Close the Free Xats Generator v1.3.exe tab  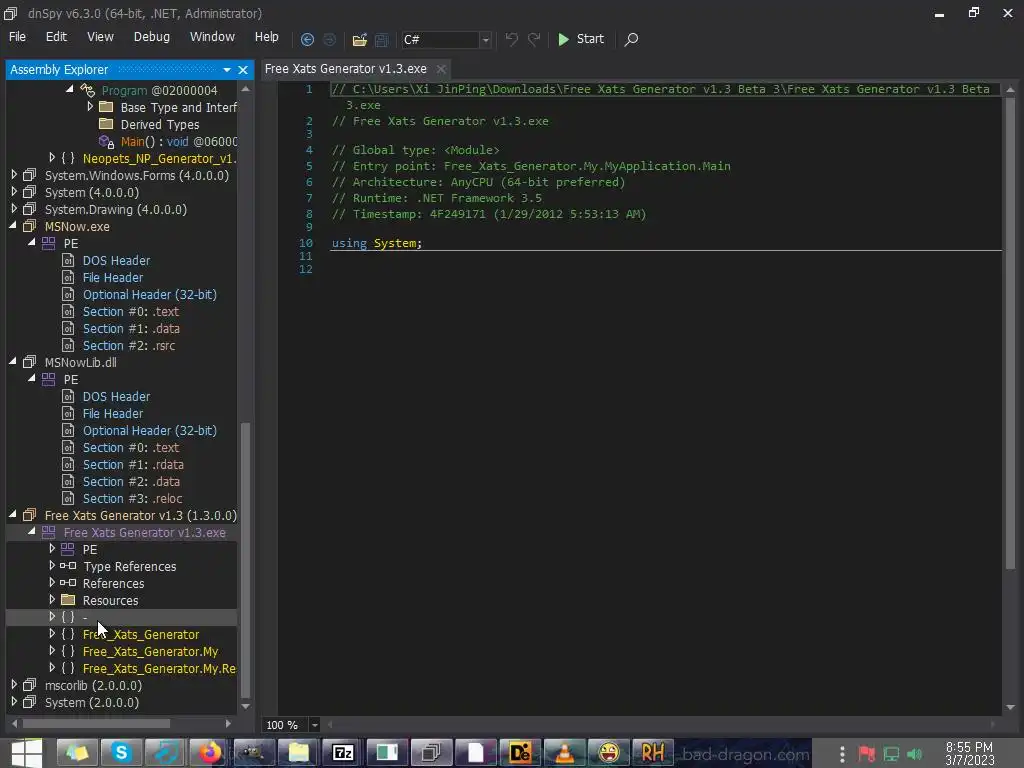pyautogui.click(x=441, y=69)
